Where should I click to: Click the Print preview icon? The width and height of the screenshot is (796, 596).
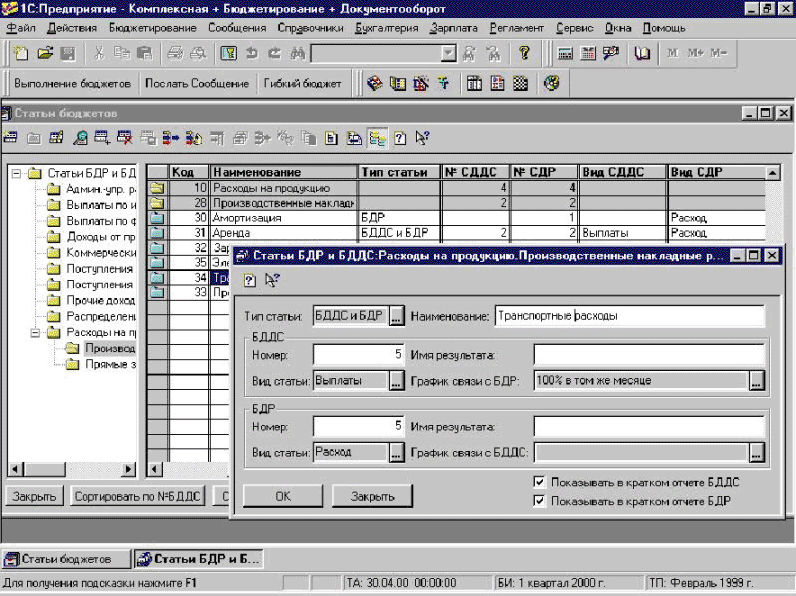point(198,53)
